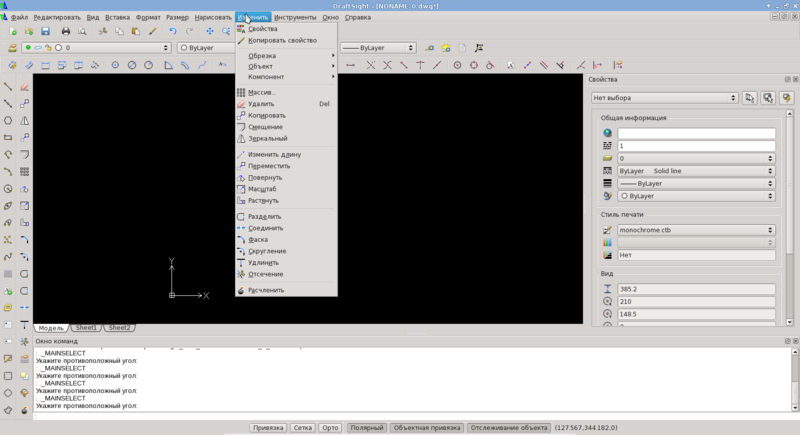This screenshot has height=435, width=800.
Task: Open the ByLayer color dropdown in Properties
Action: (x=696, y=196)
